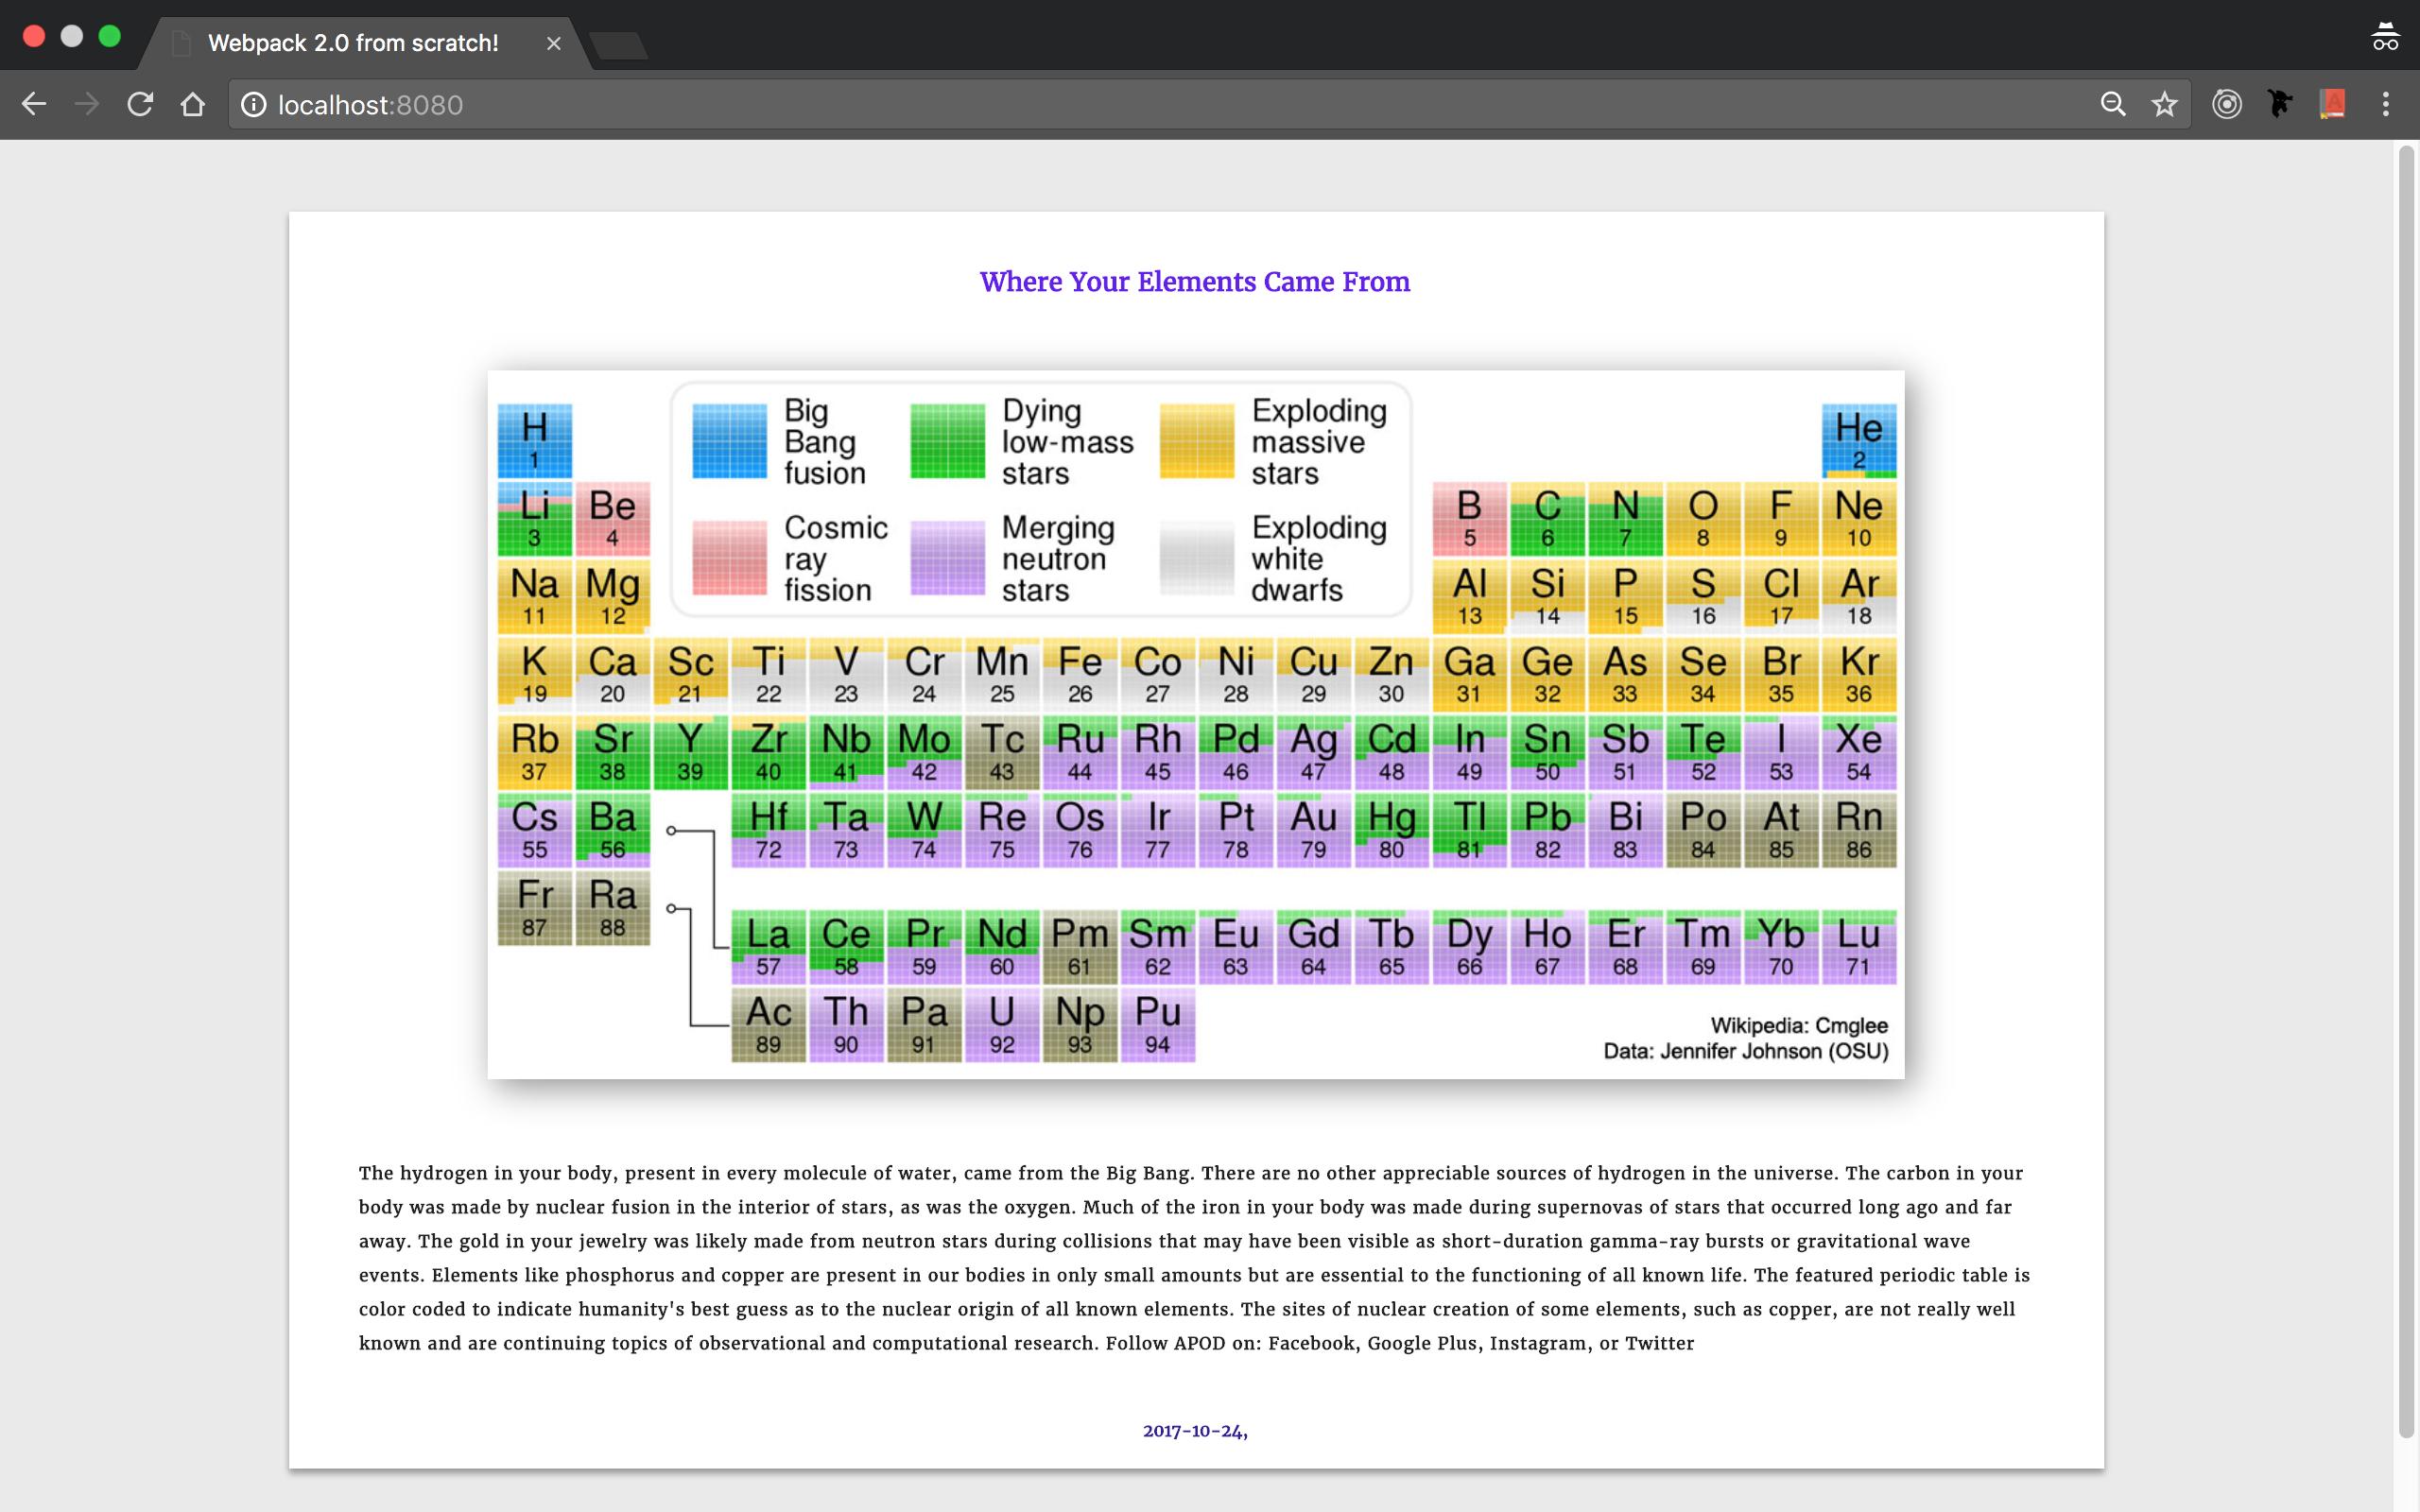Click the browser forward arrow
2420x1512 pixels.
point(87,104)
